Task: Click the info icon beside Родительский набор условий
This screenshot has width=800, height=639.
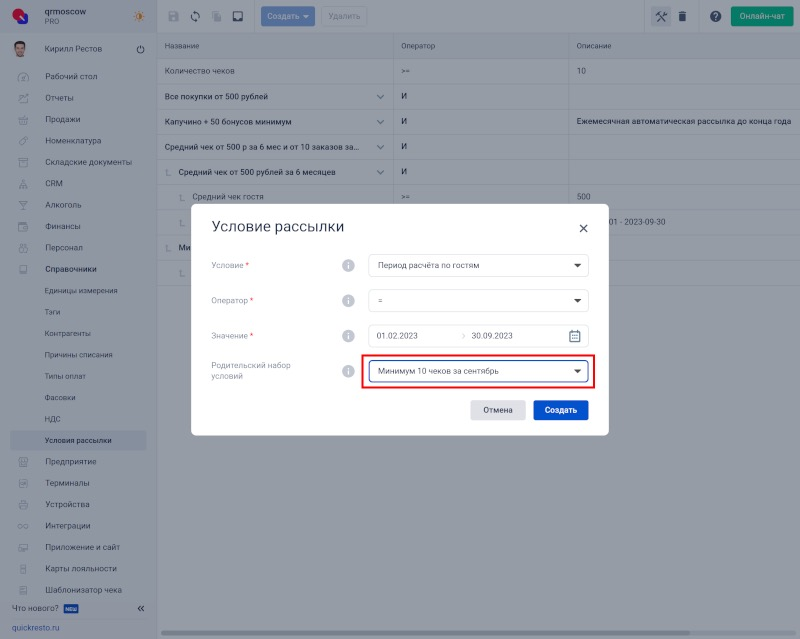Action: pyautogui.click(x=348, y=371)
